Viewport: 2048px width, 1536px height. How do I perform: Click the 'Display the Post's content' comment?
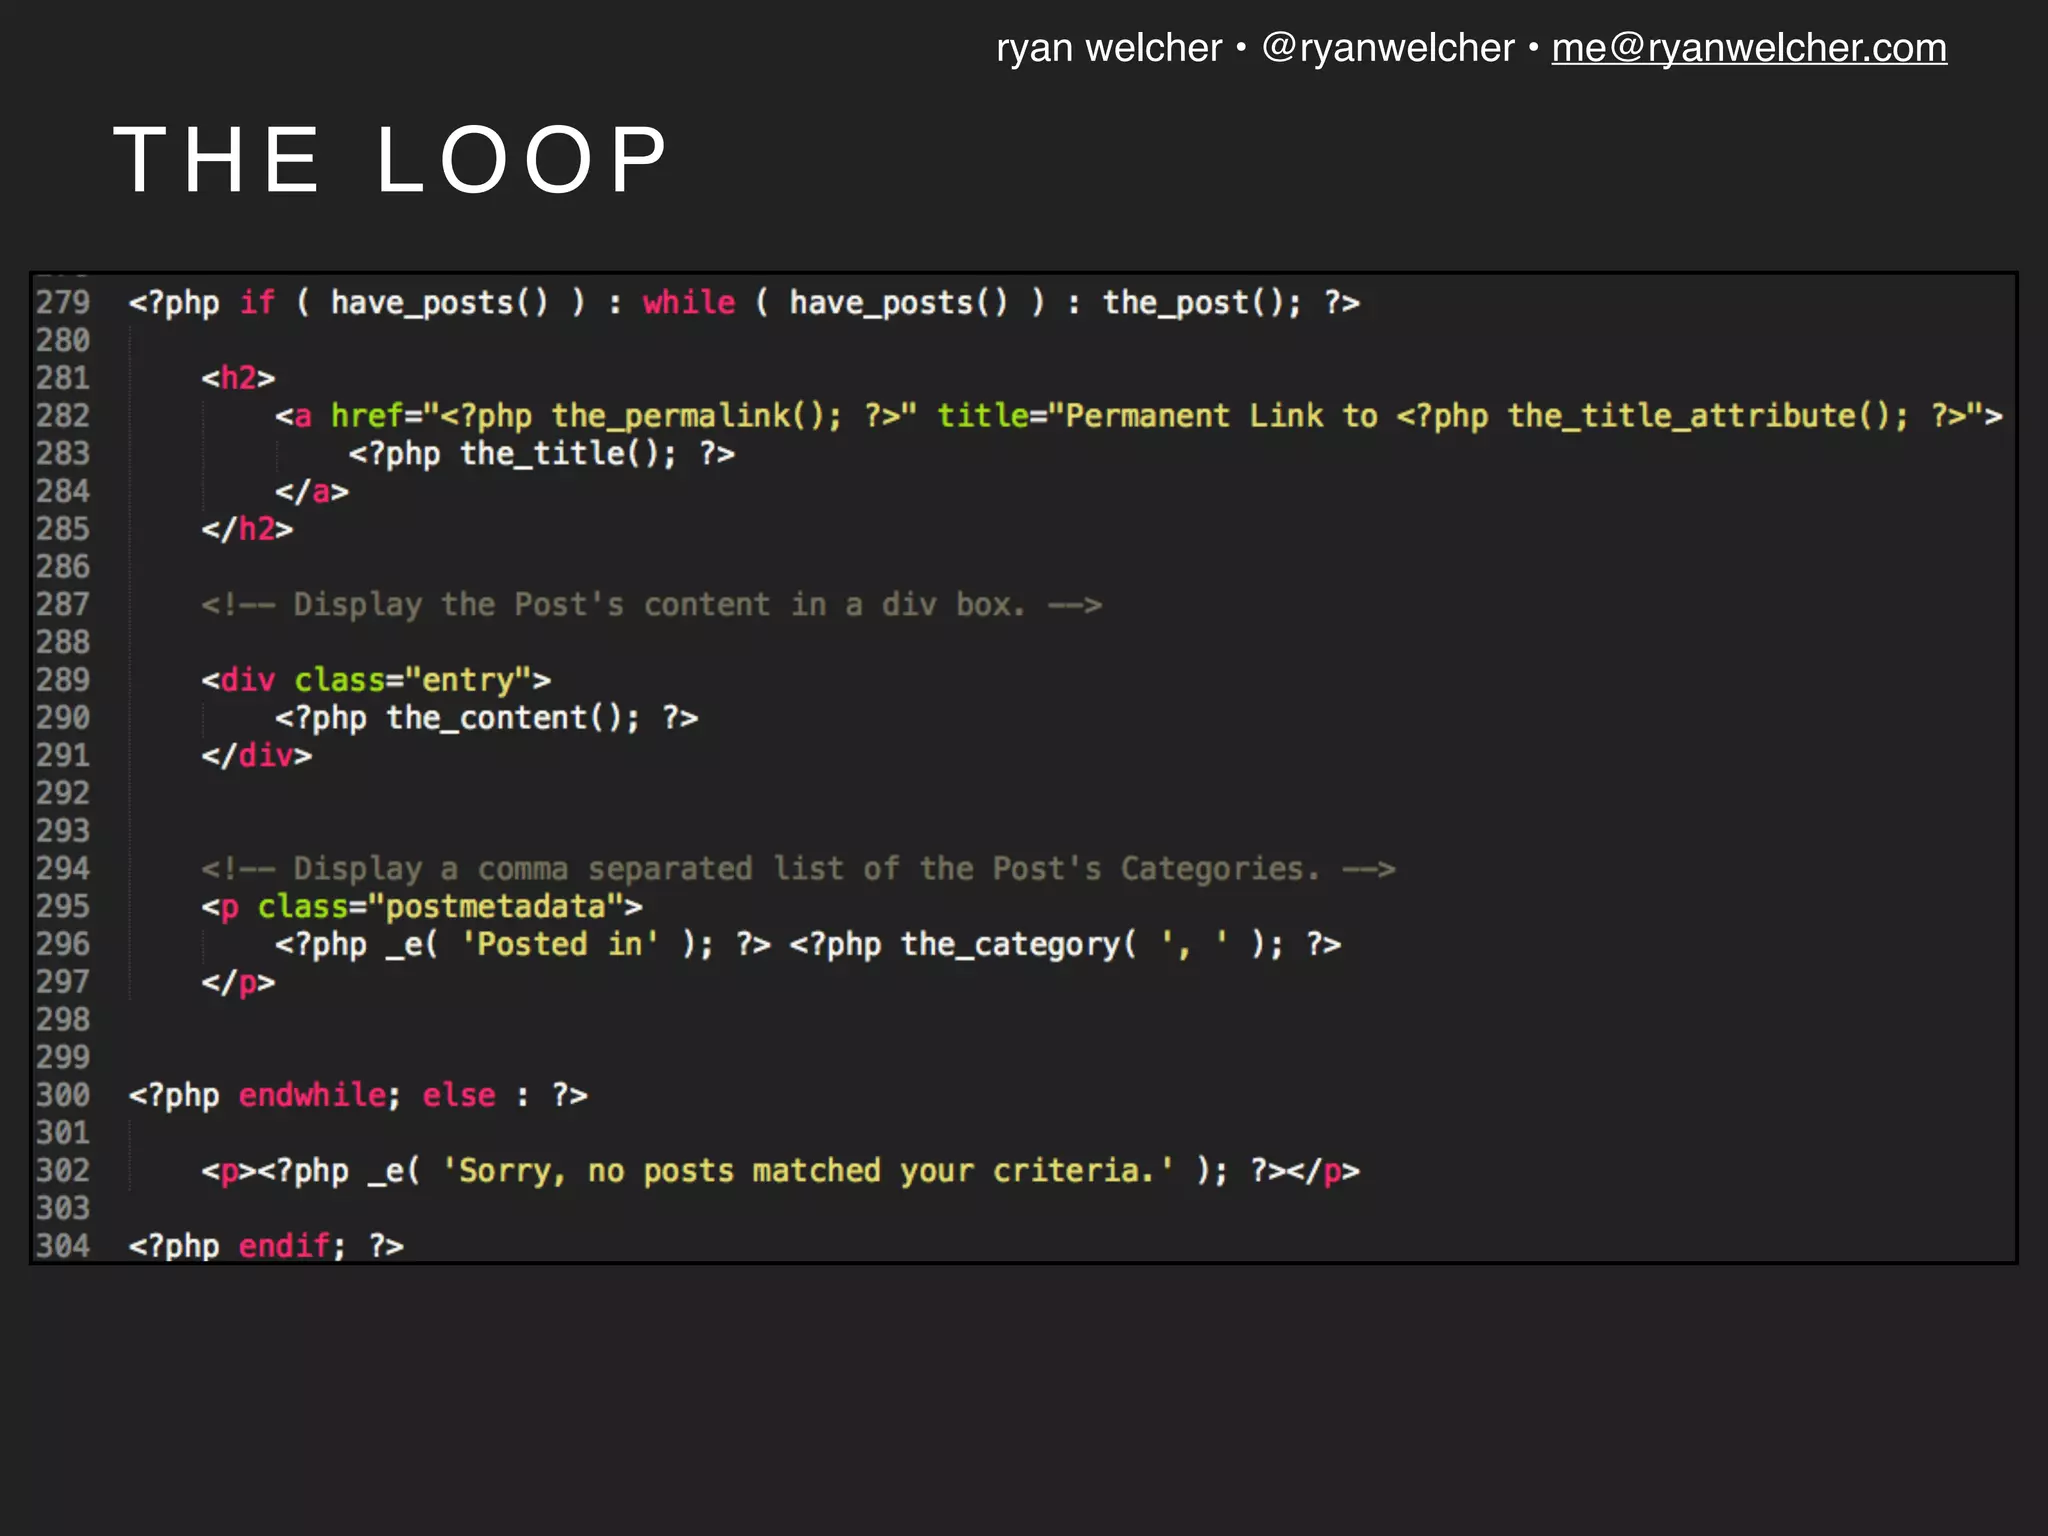pyautogui.click(x=651, y=605)
